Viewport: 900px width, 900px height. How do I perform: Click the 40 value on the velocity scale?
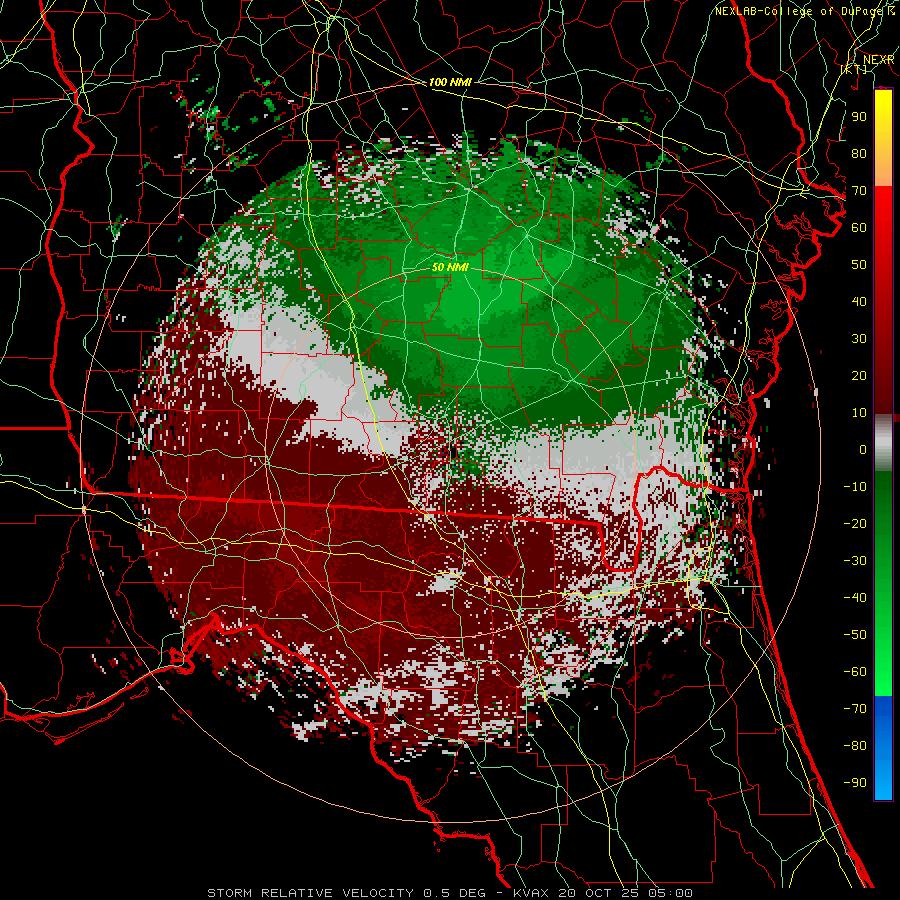859,301
